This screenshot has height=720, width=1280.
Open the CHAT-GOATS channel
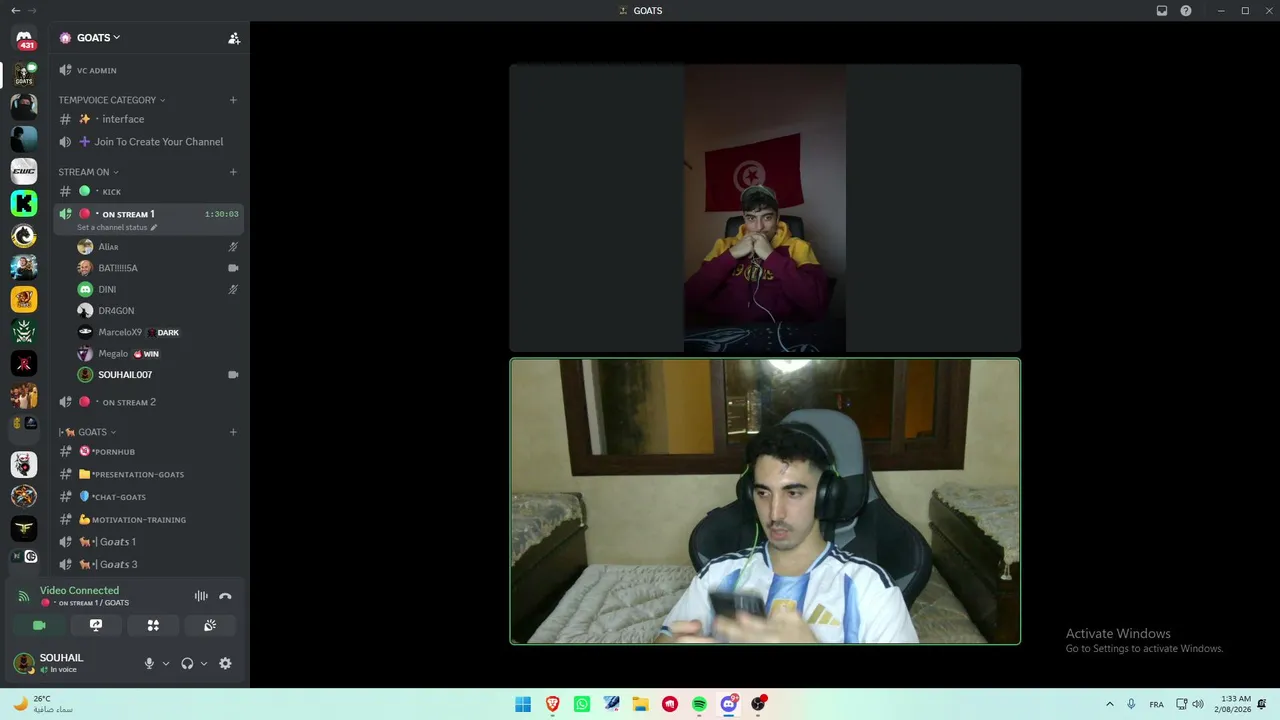click(148, 497)
